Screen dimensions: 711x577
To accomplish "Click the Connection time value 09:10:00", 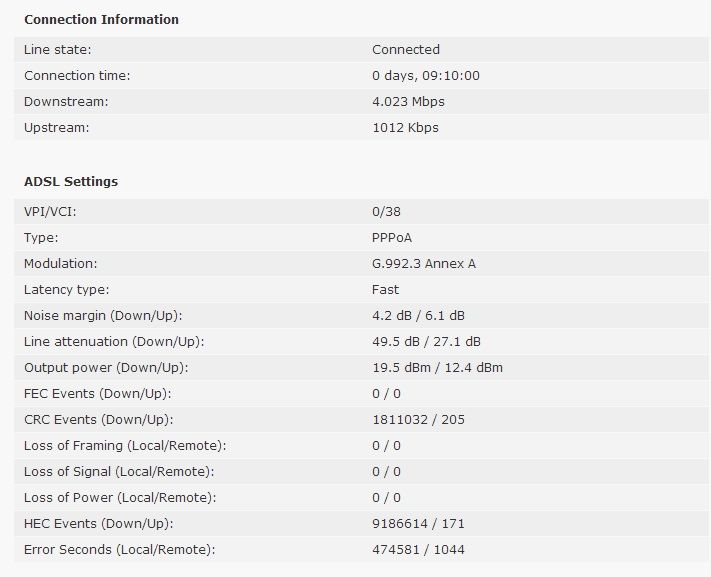I will pyautogui.click(x=451, y=75).
